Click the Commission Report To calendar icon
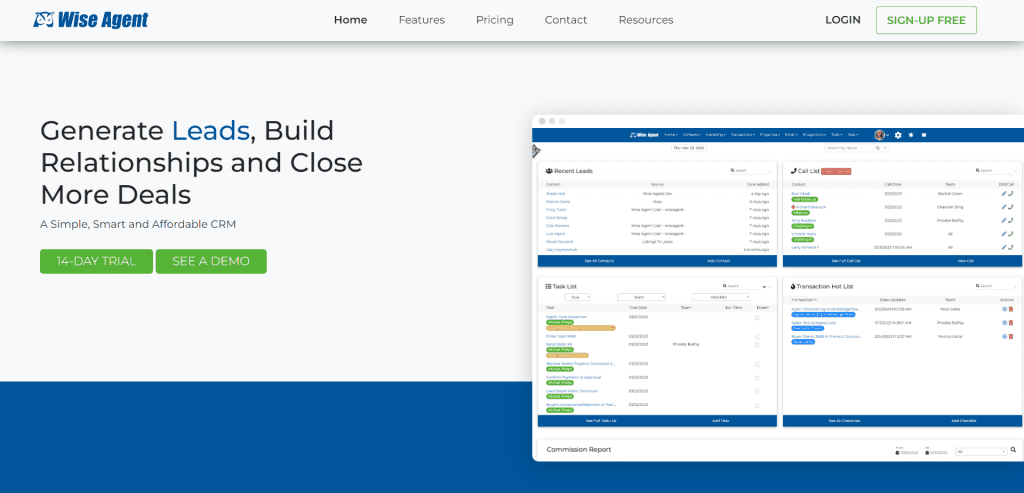The height and width of the screenshot is (493, 1024). [x=927, y=453]
